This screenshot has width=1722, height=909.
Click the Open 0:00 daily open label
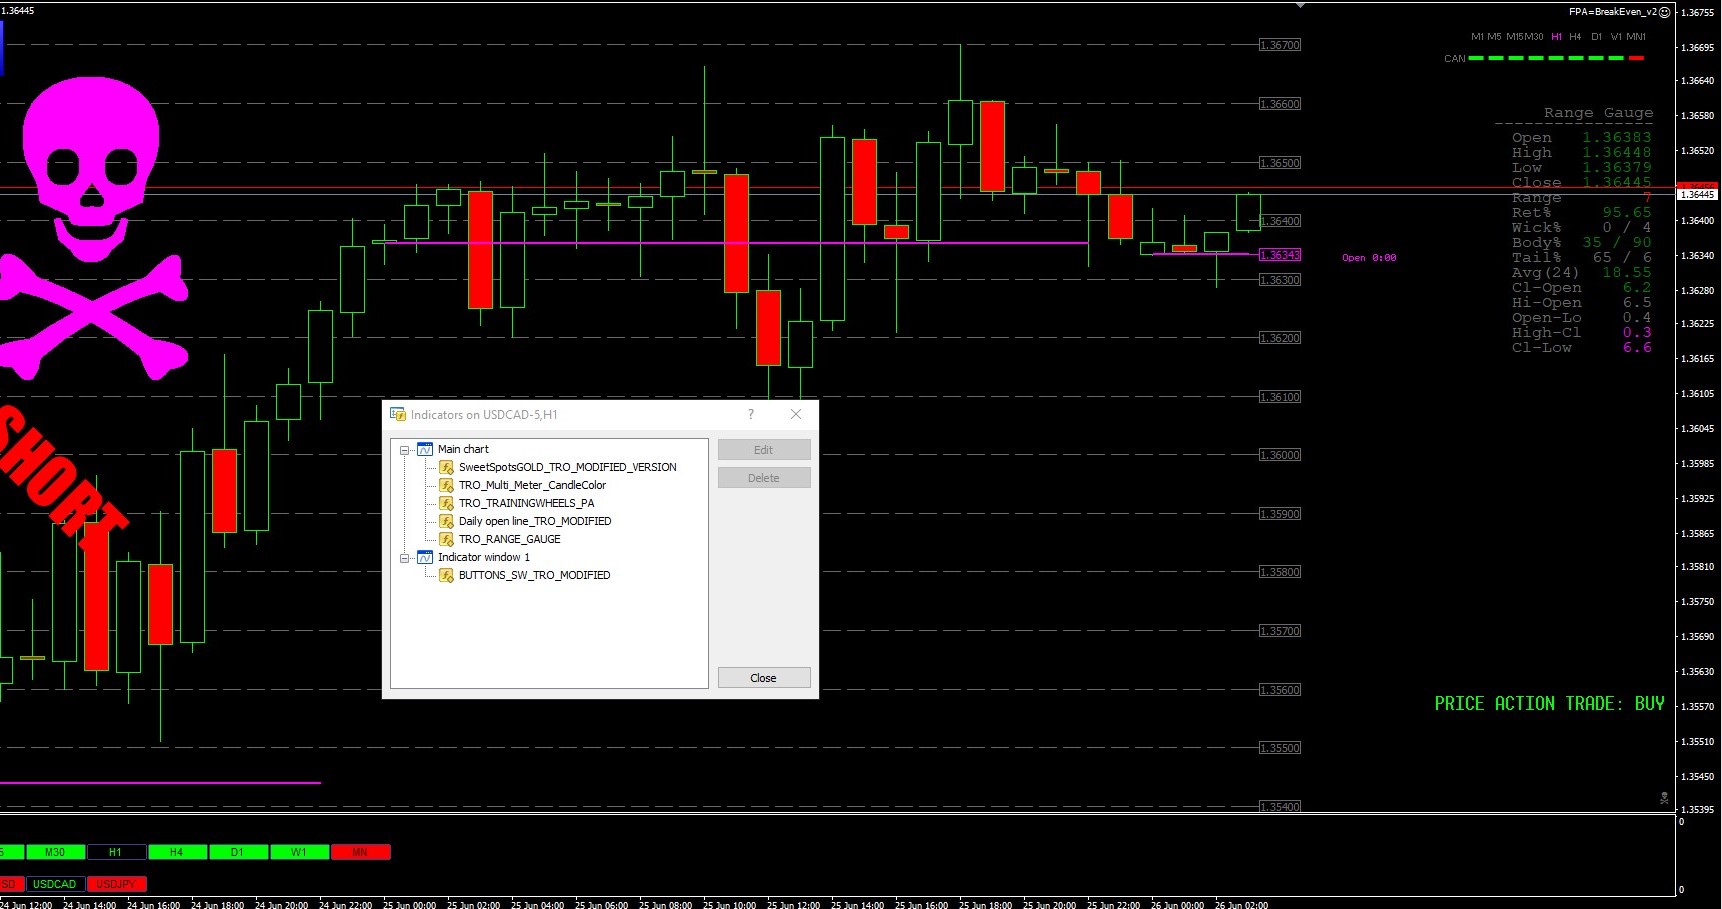(x=1369, y=258)
